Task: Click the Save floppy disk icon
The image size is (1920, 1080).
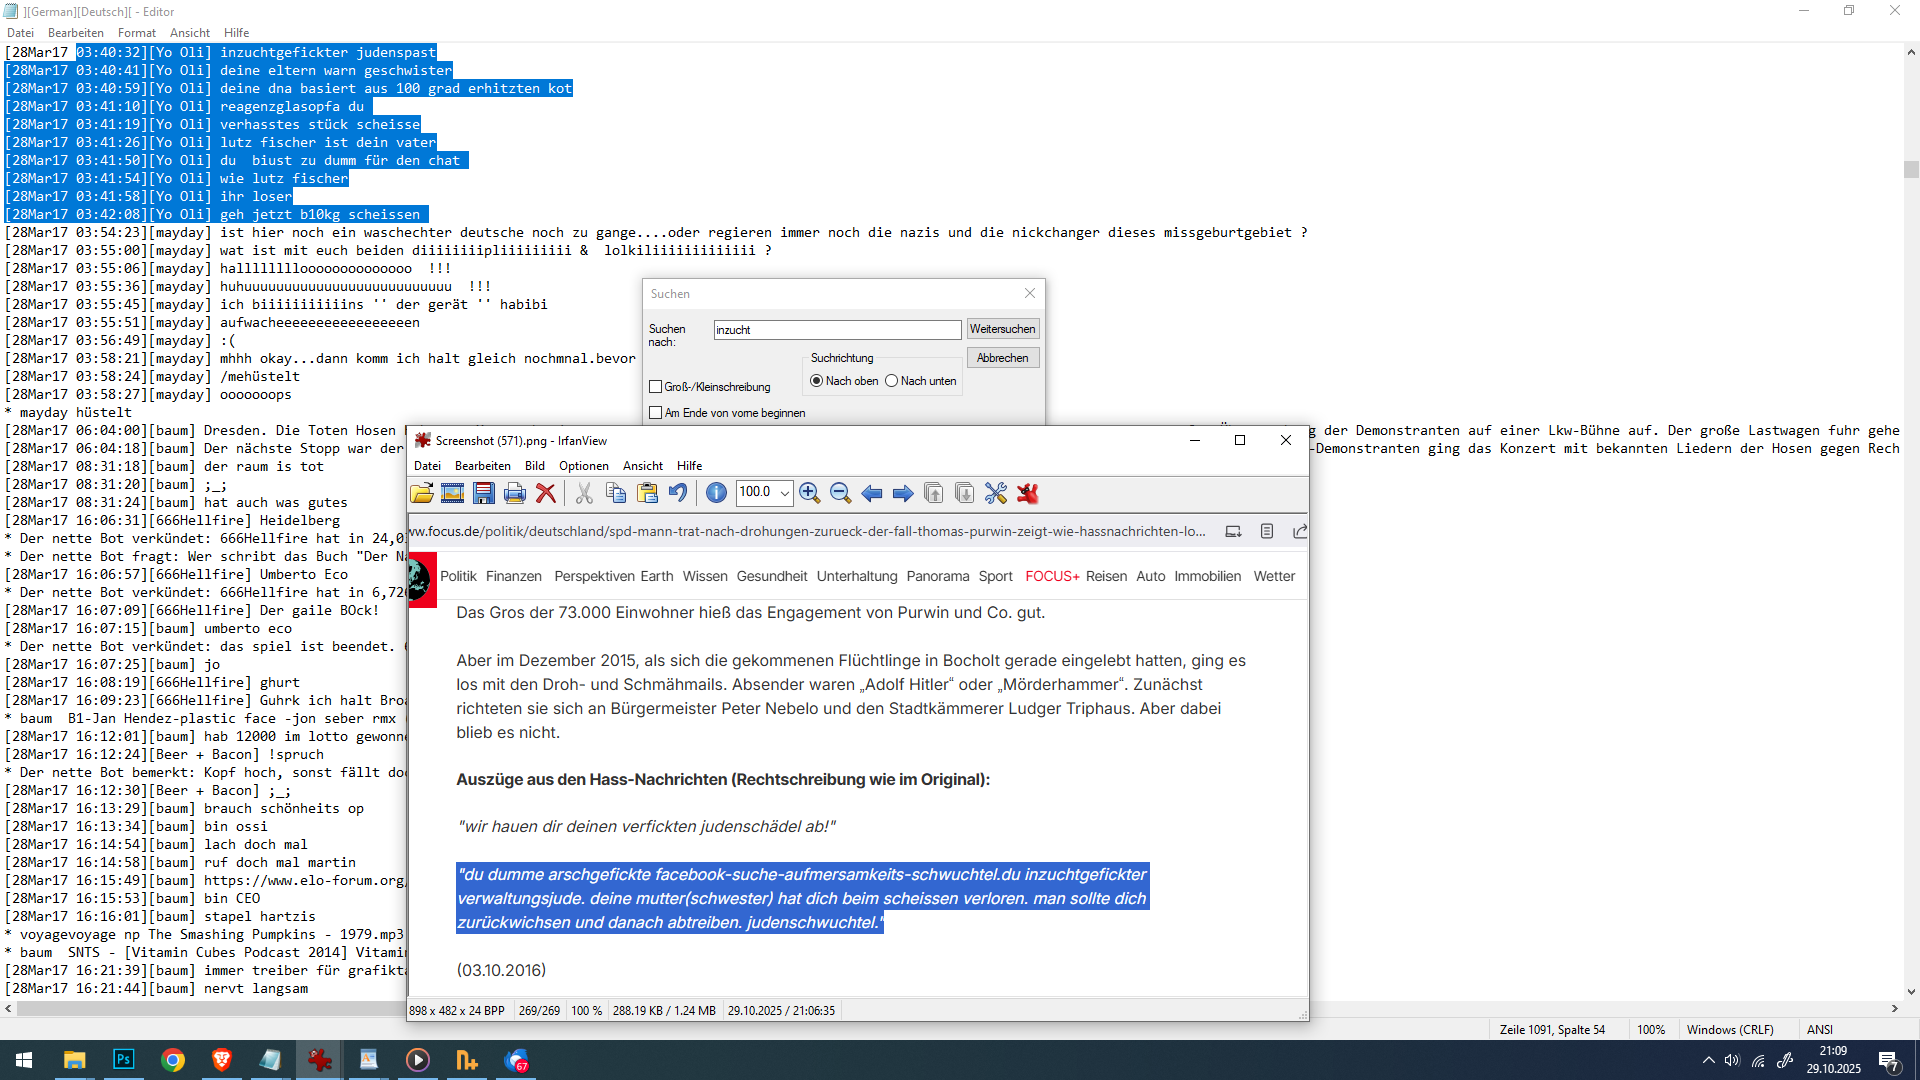Action: point(484,493)
